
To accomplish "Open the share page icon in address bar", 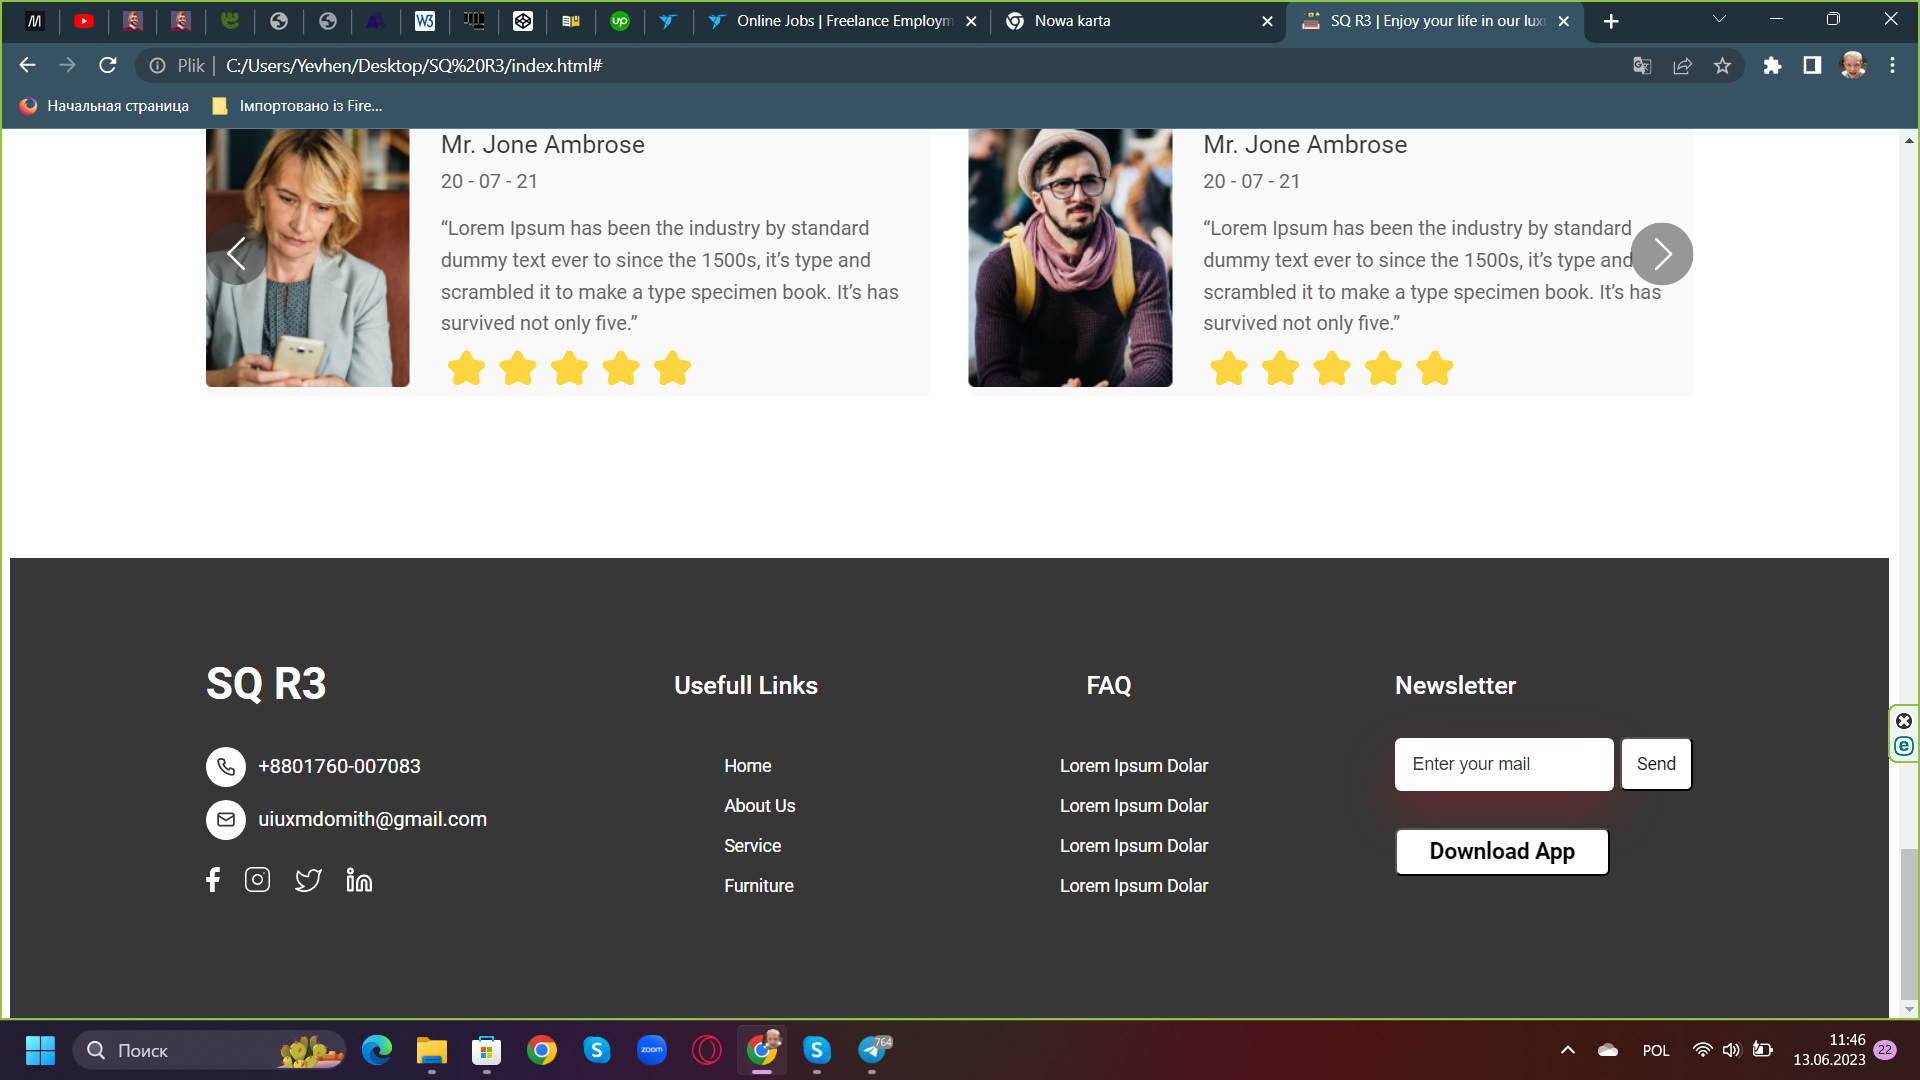I will click(1682, 66).
